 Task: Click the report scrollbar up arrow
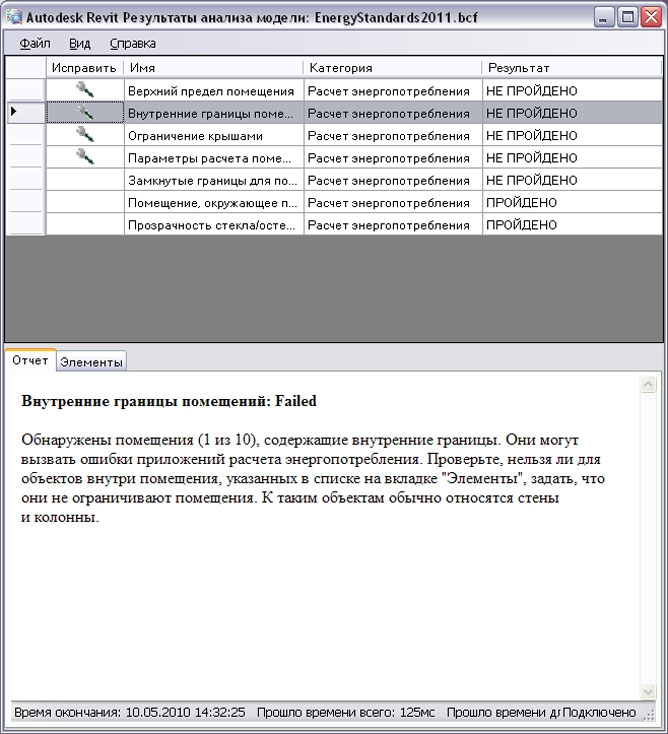(648, 385)
